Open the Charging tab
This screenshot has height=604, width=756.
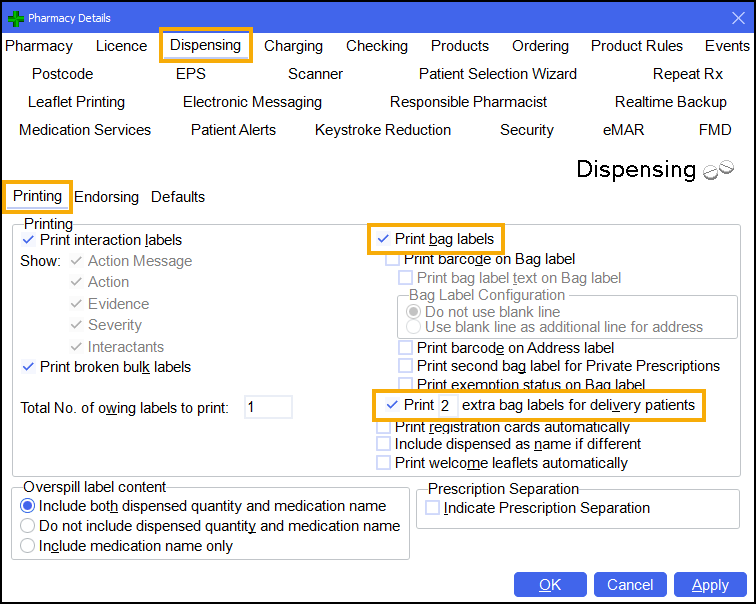pyautogui.click(x=293, y=46)
